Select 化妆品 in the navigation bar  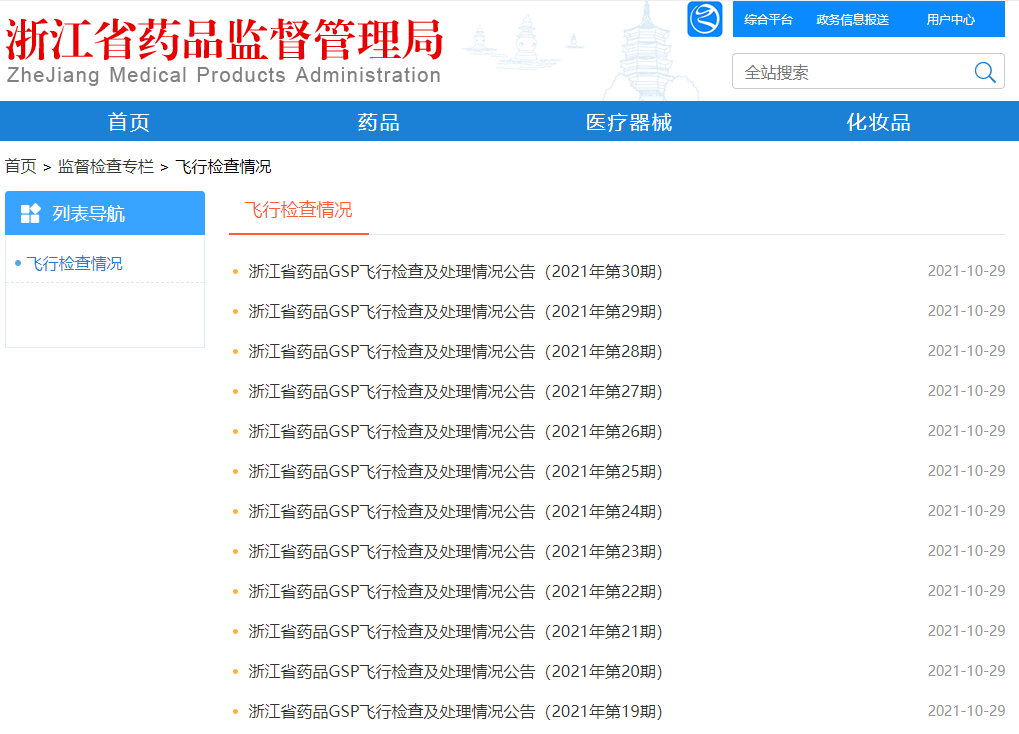878,122
